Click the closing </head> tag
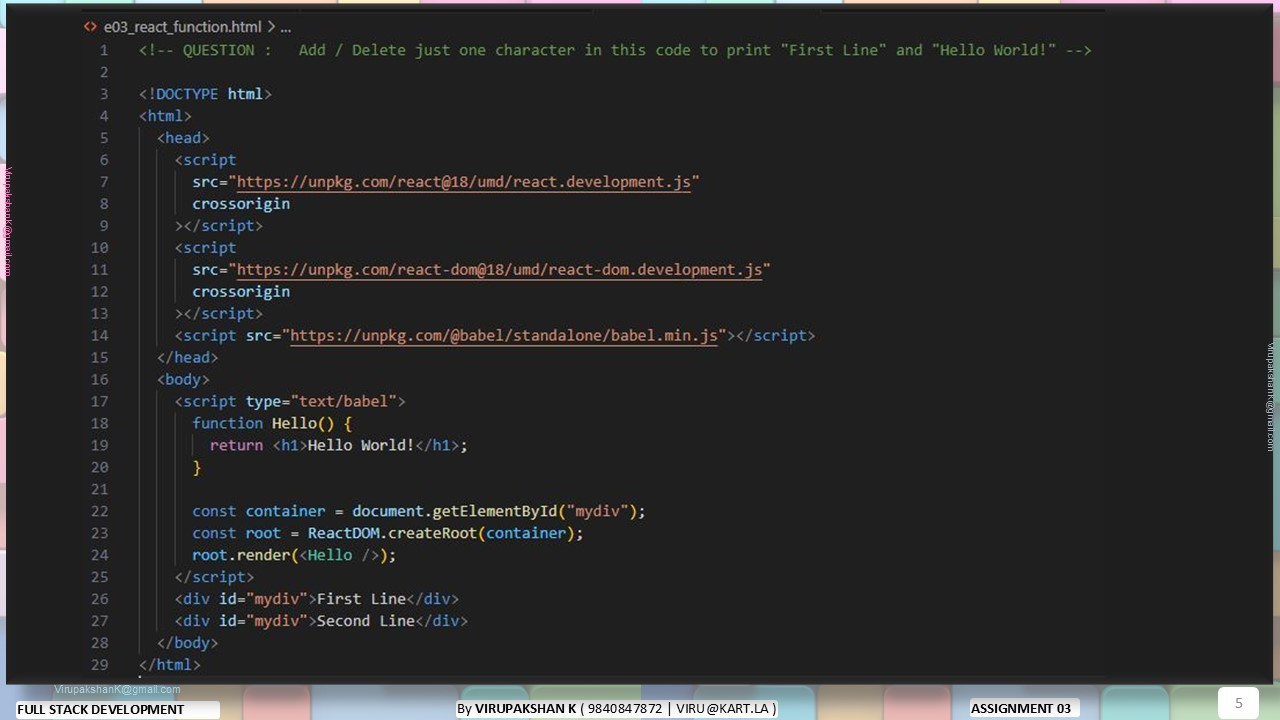The height and width of the screenshot is (720, 1280). point(187,358)
